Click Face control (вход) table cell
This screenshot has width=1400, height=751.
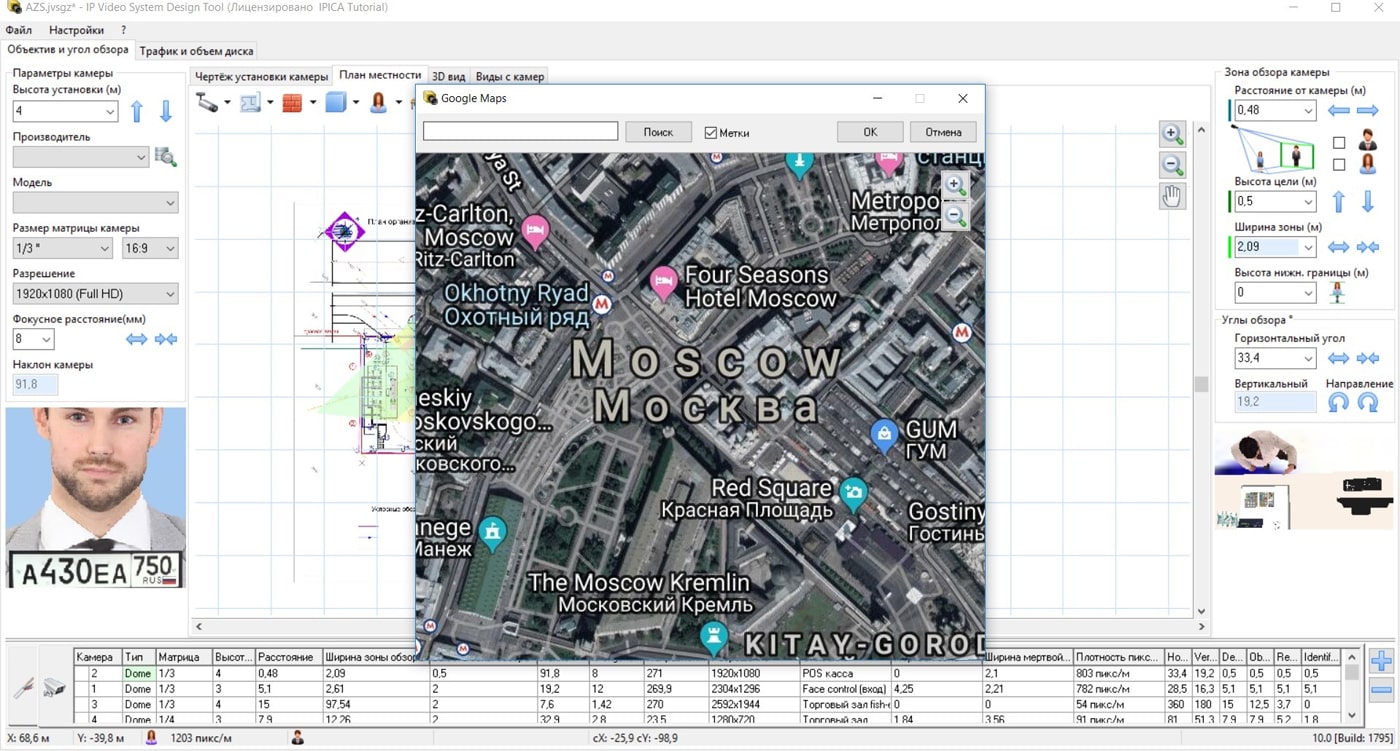click(846, 689)
